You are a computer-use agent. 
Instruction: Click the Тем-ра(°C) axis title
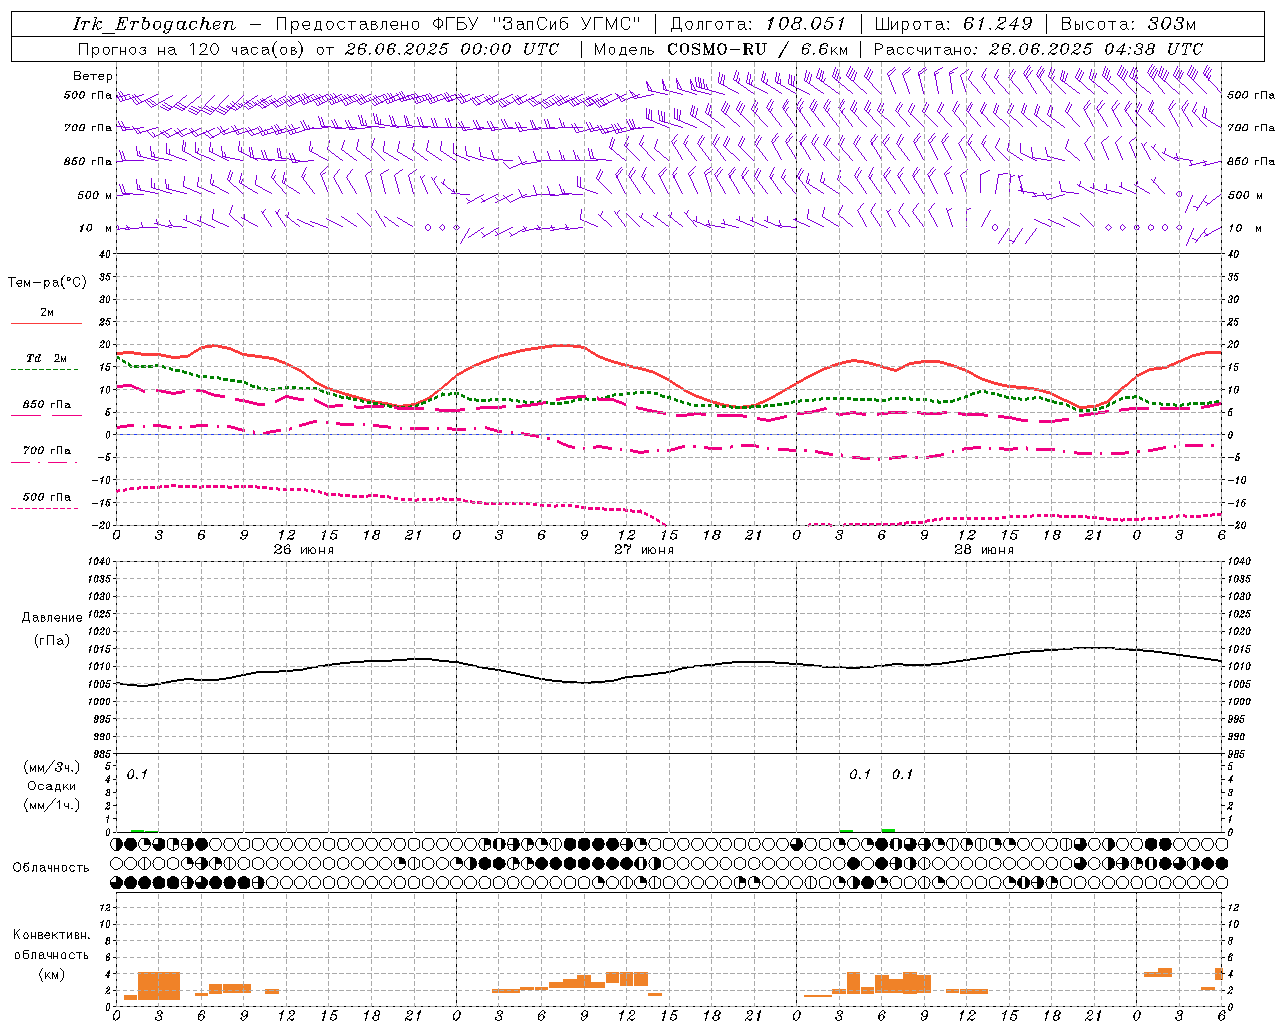(47, 283)
